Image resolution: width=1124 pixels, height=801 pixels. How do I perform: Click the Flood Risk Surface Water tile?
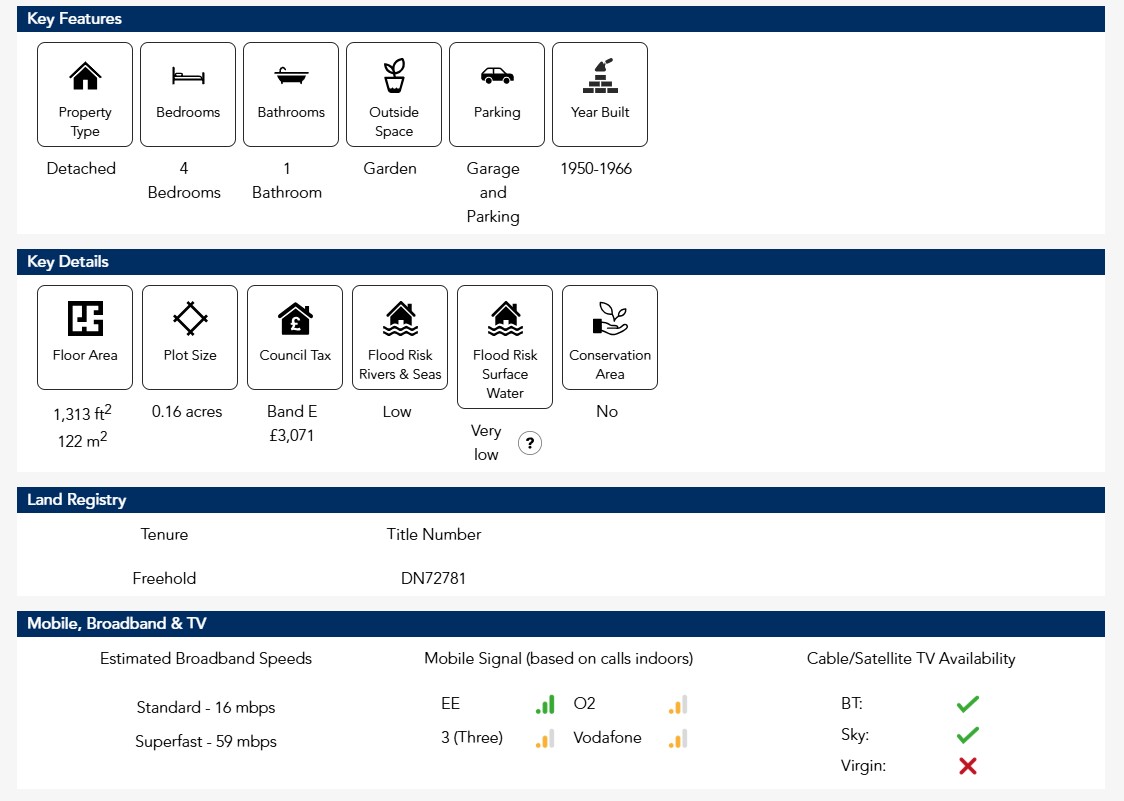[x=505, y=347]
